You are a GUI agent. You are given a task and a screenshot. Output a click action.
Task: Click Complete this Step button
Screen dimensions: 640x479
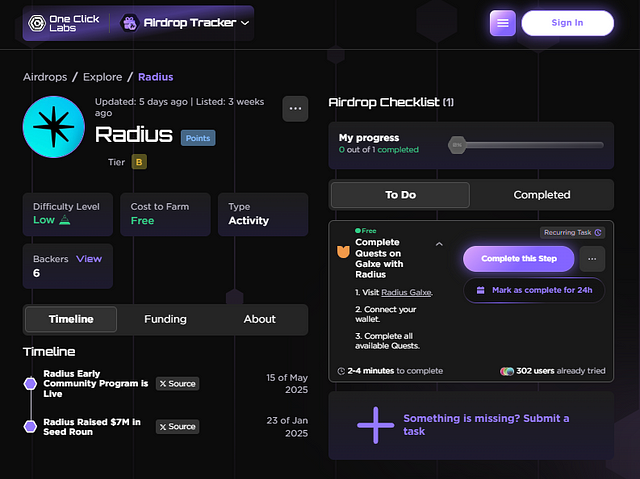pos(518,259)
